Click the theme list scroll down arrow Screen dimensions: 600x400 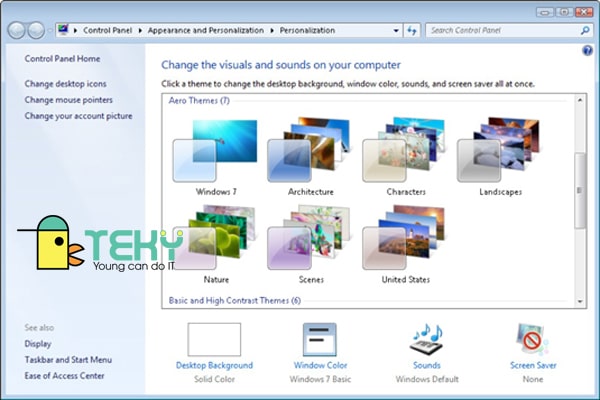[580, 302]
